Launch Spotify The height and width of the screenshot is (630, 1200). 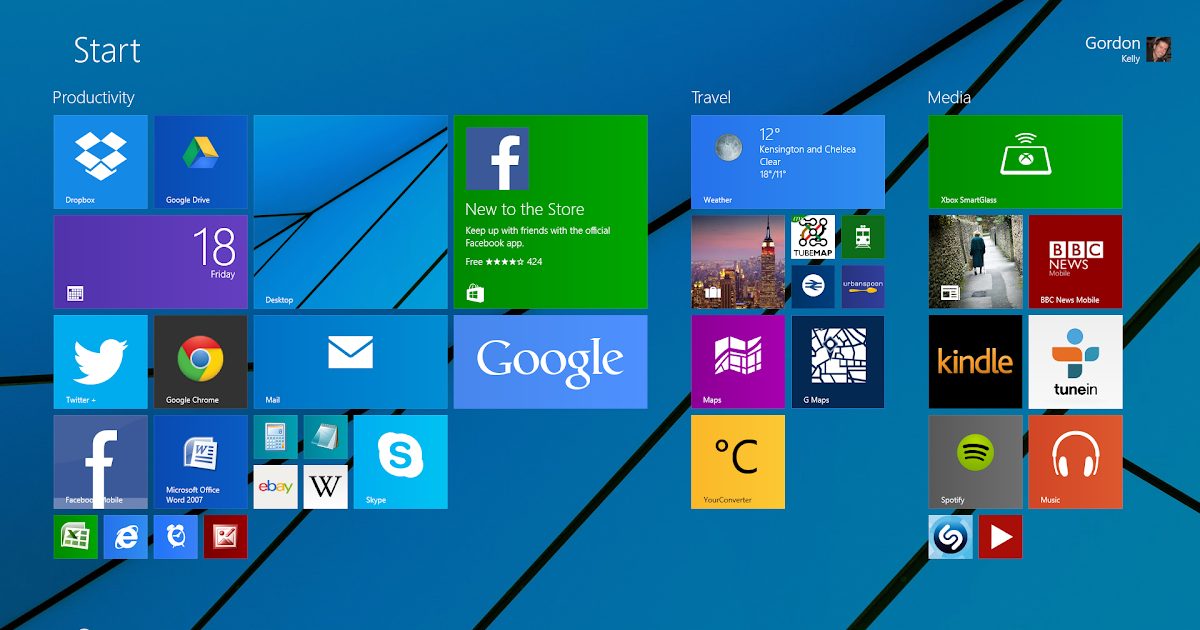[x=975, y=462]
